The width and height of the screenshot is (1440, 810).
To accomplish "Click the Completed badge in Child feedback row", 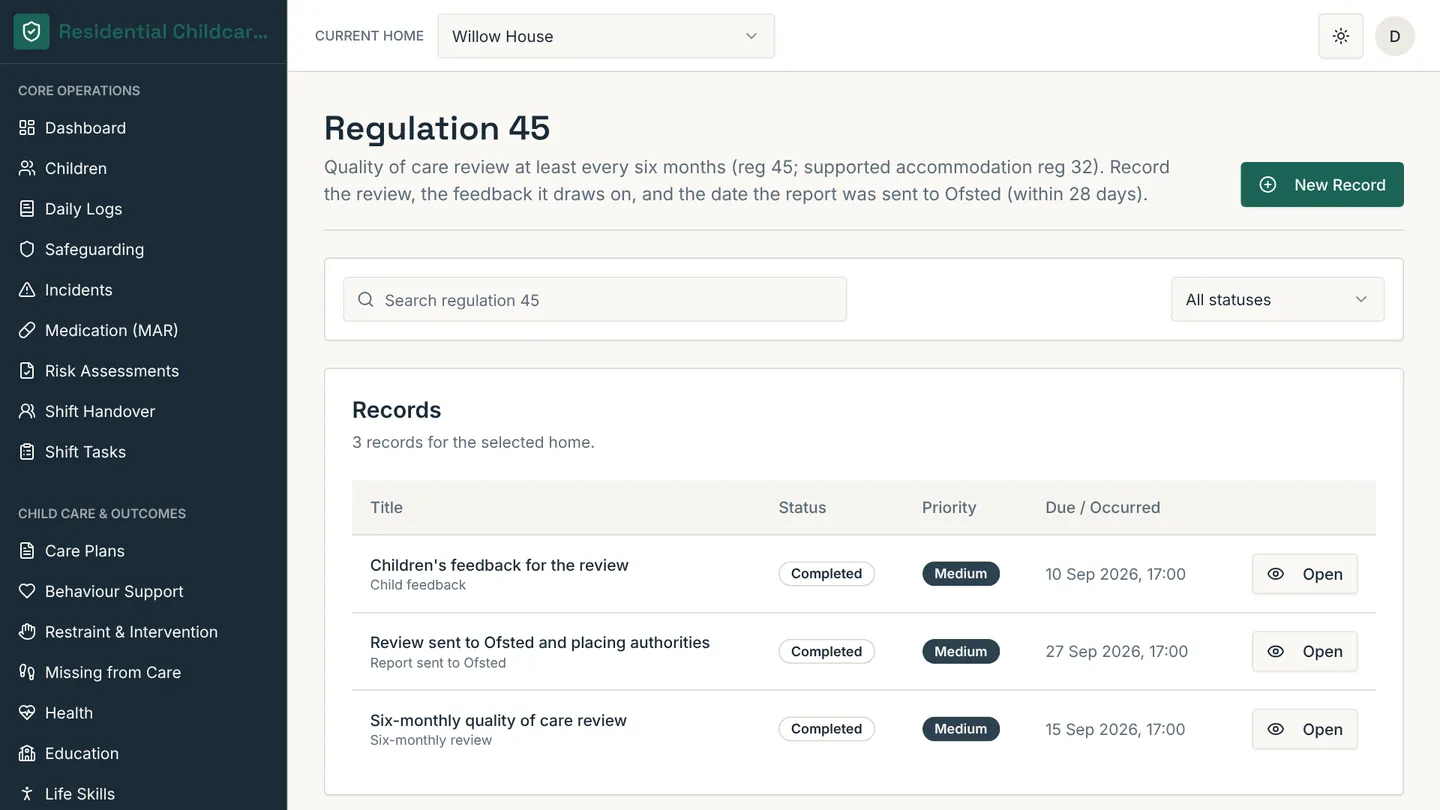I will pyautogui.click(x=827, y=574).
